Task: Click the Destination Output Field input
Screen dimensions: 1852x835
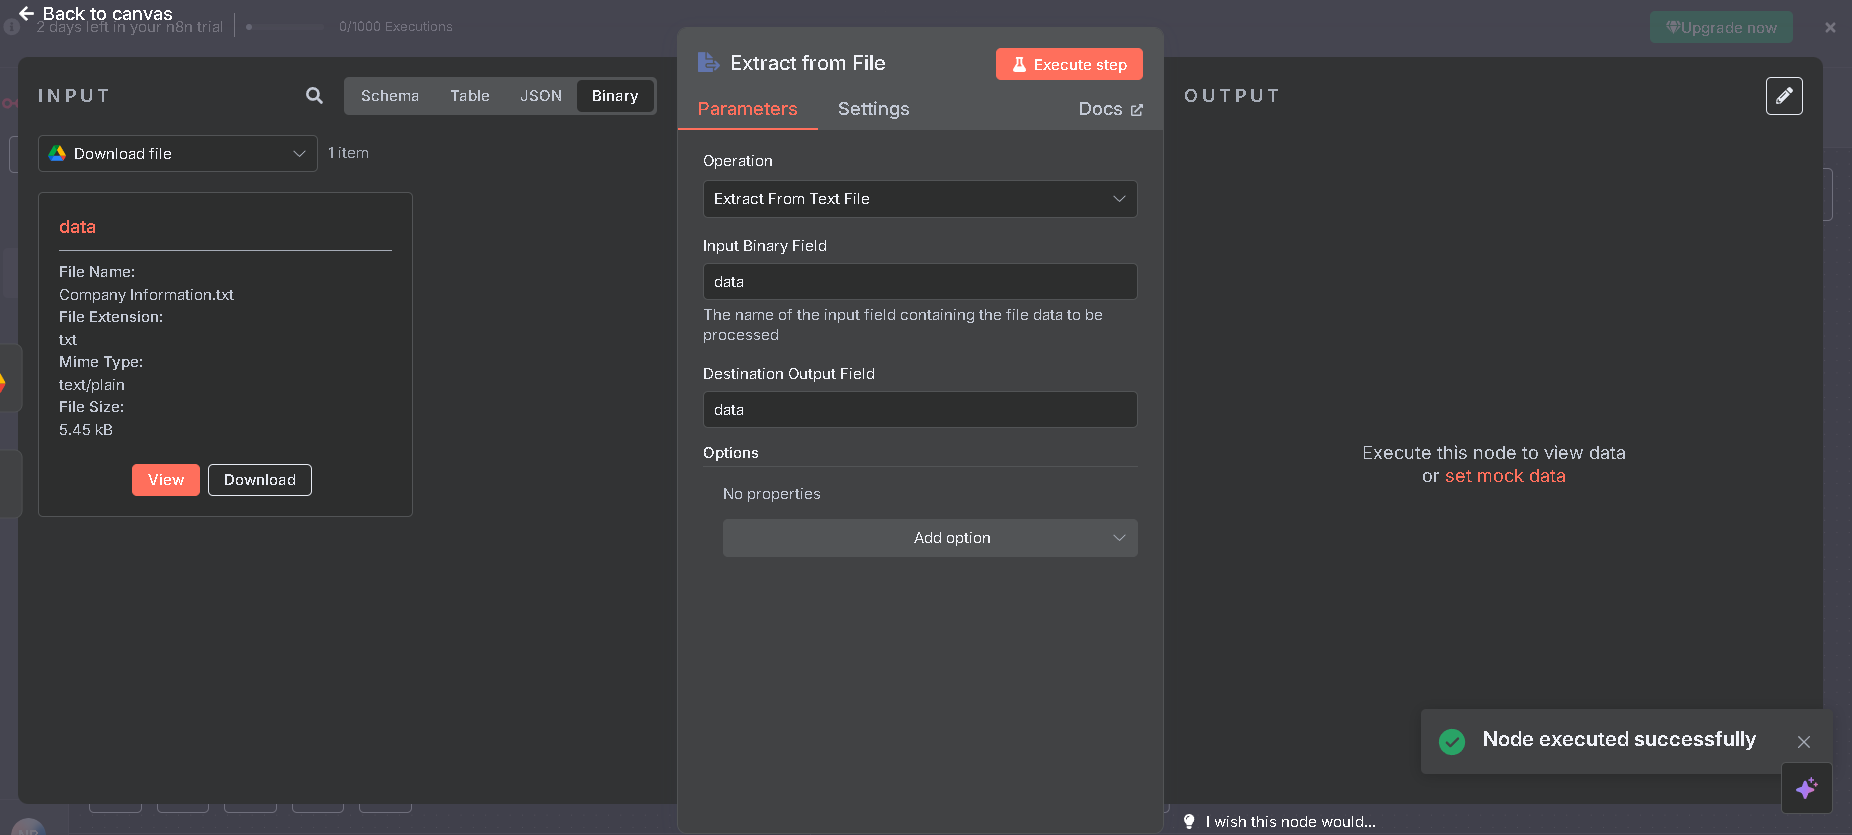Action: (919, 410)
